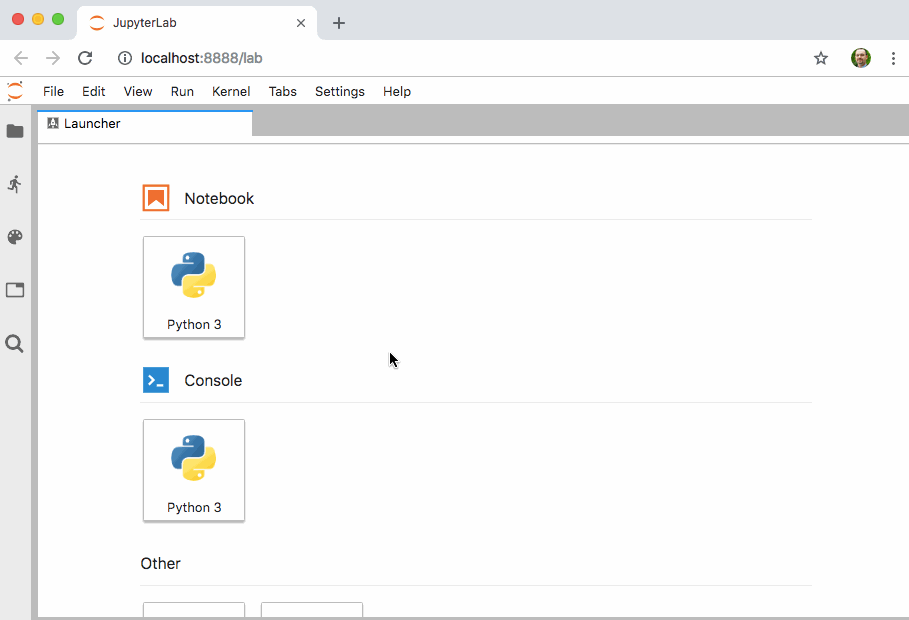Click the Notebook section heading text
The height and width of the screenshot is (620, 909).
tap(219, 198)
